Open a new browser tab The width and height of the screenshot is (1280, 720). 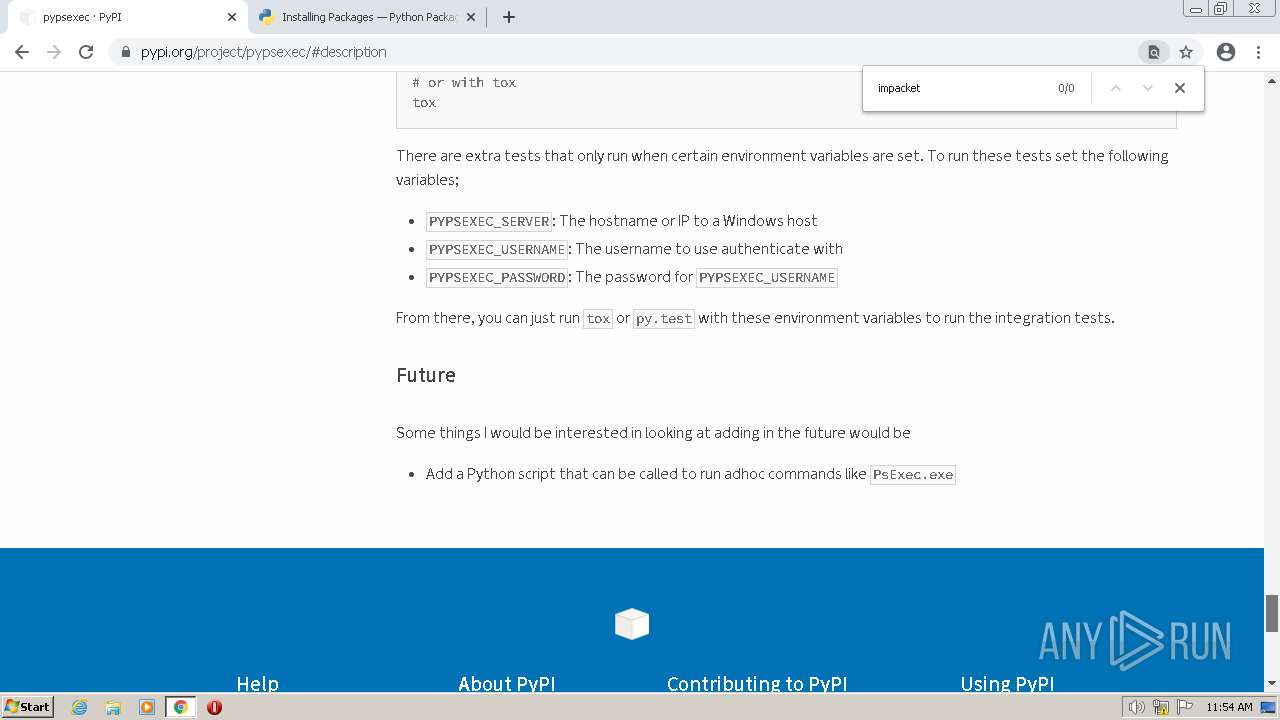pyautogui.click(x=508, y=17)
